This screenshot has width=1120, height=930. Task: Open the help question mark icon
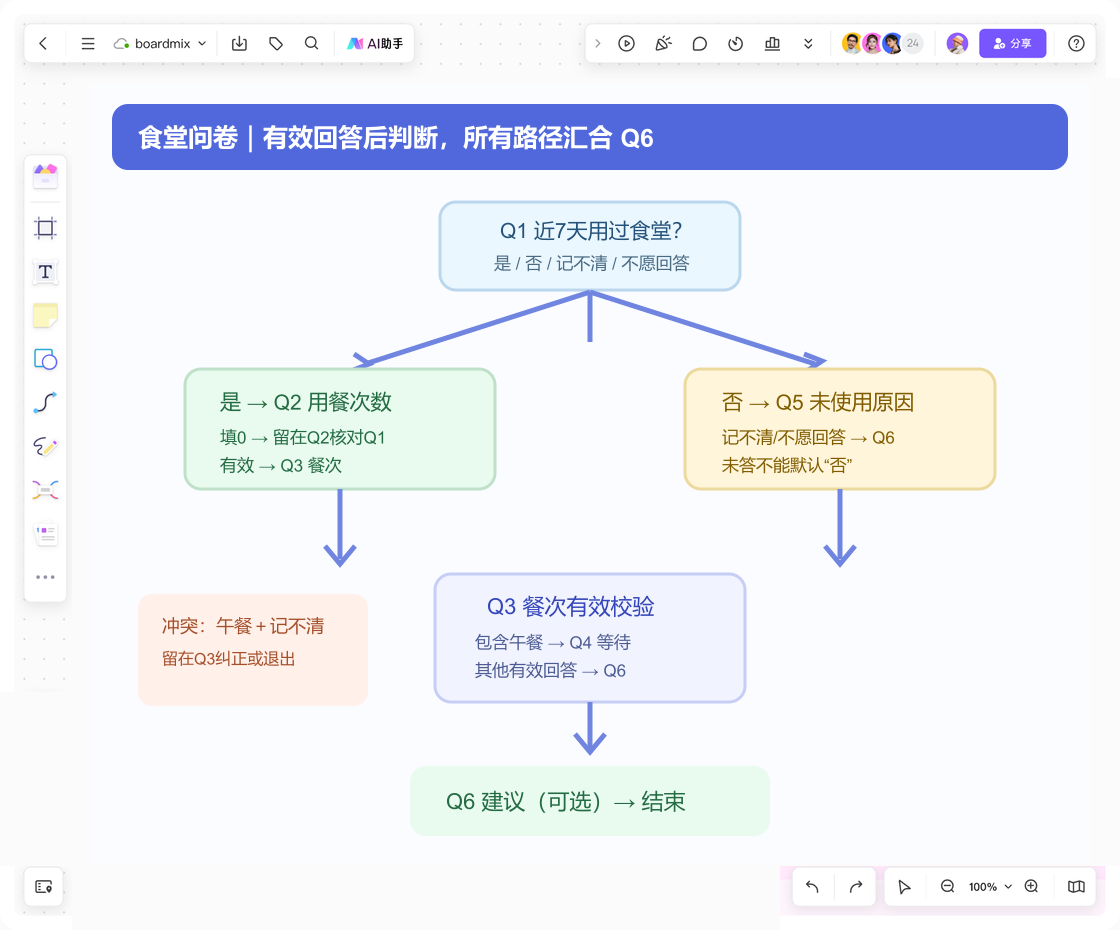(1076, 44)
